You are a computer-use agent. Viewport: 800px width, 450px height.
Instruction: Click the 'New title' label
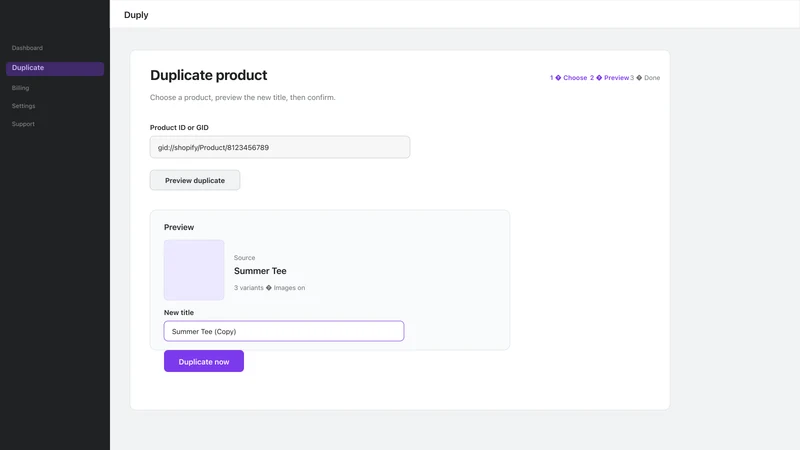pyautogui.click(x=179, y=312)
